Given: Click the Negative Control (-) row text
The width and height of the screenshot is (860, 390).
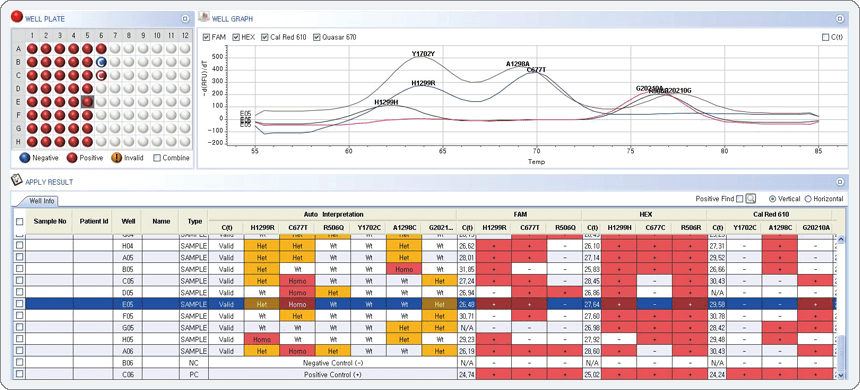Looking at the screenshot, I should tap(332, 363).
